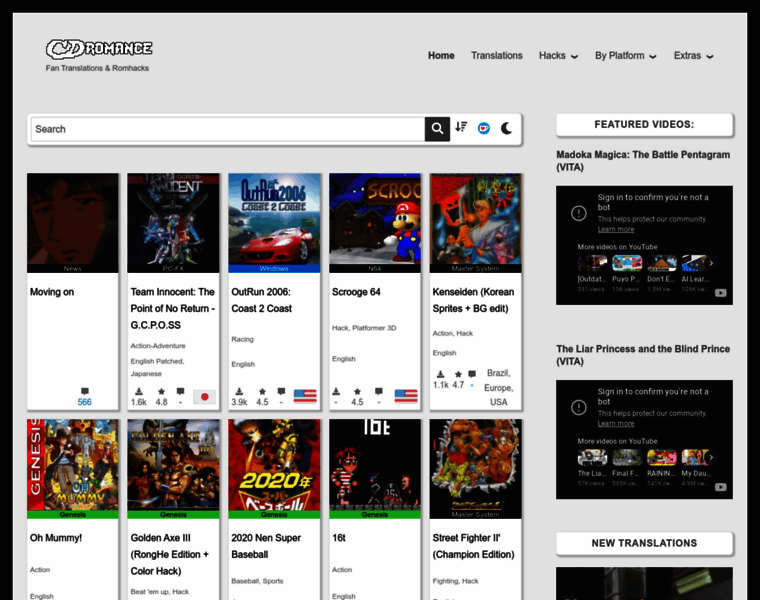Click the blue heart chat icon
Viewport: 760px width, 600px height.
coord(483,128)
